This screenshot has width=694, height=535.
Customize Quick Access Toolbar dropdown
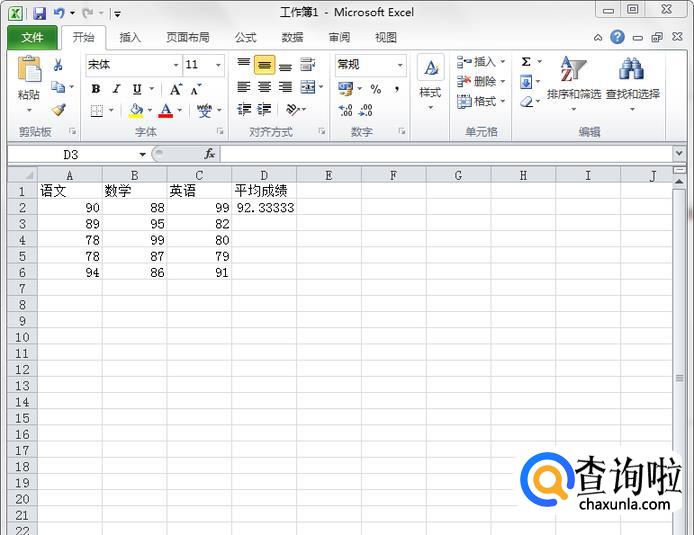(x=117, y=14)
